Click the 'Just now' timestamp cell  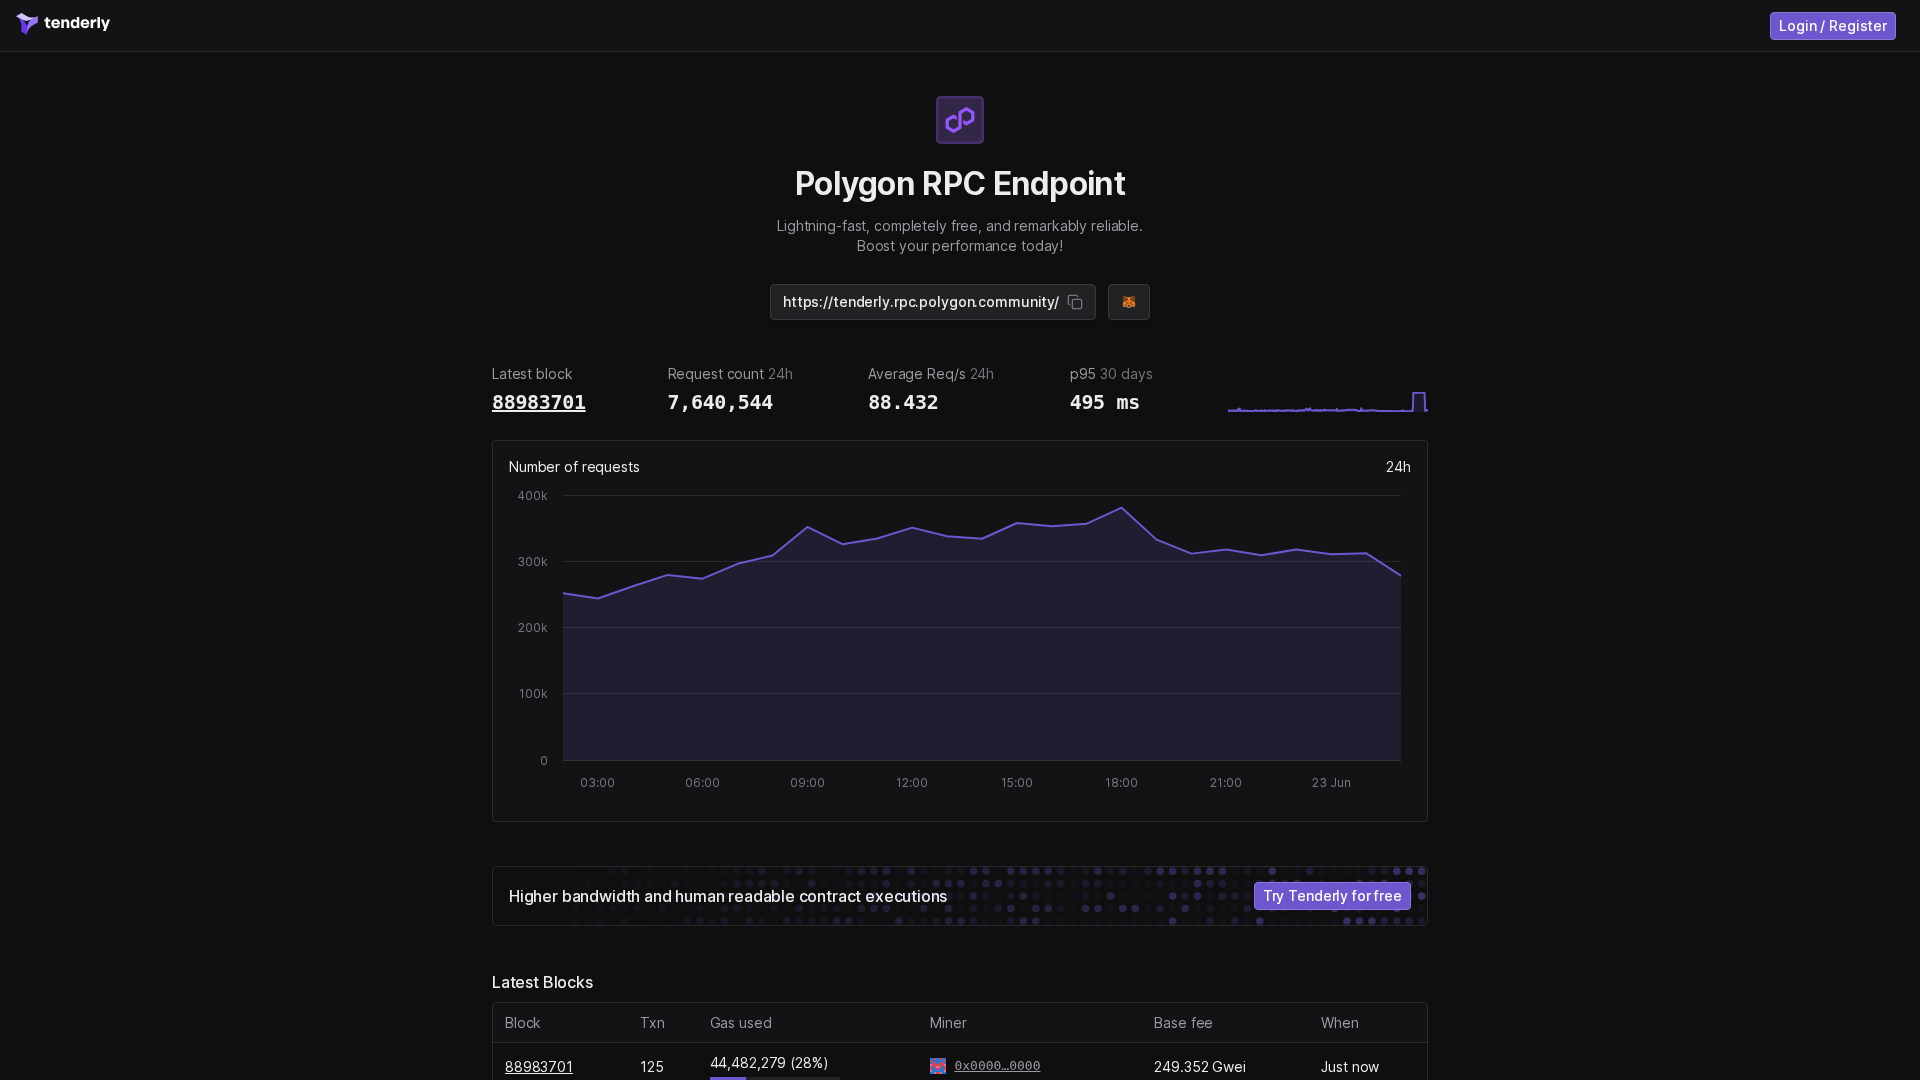(1350, 1067)
